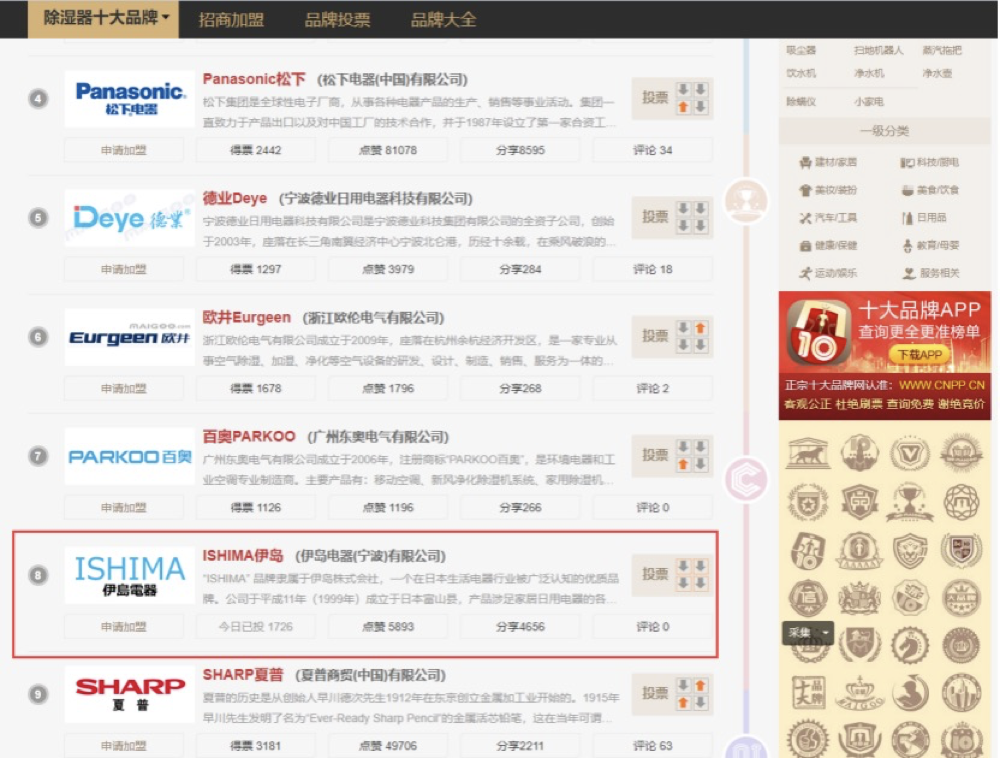Expand the 采集 dropdown overlay
1000x758 pixels.
(807, 633)
